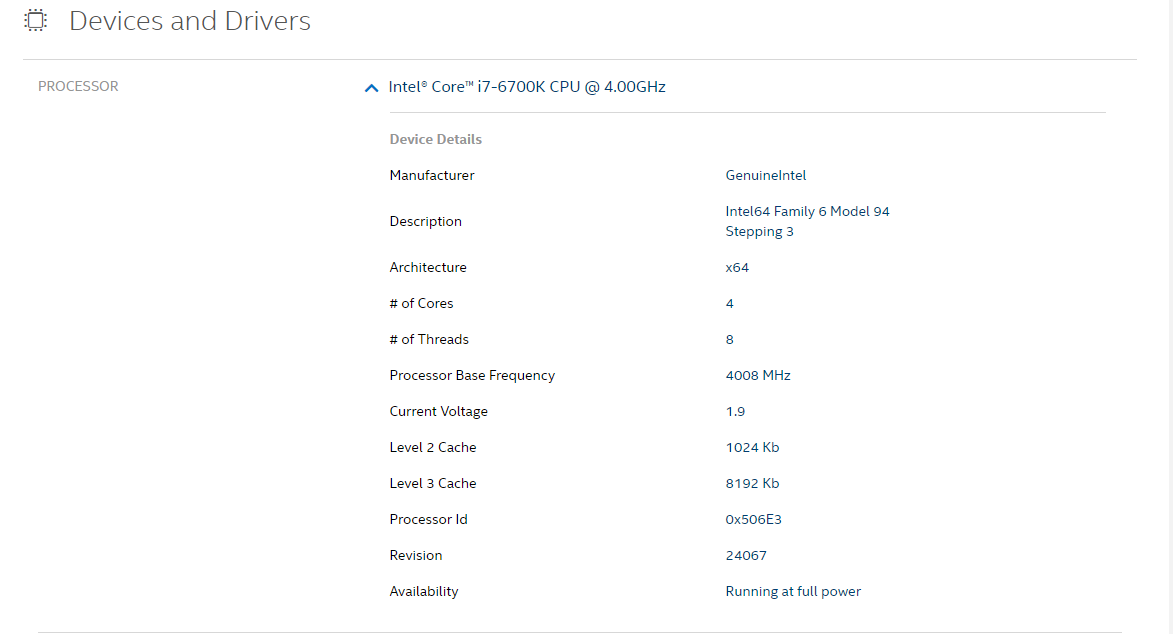The image size is (1173, 634).
Task: Click the Level 2 Cache label
Action: [432, 447]
